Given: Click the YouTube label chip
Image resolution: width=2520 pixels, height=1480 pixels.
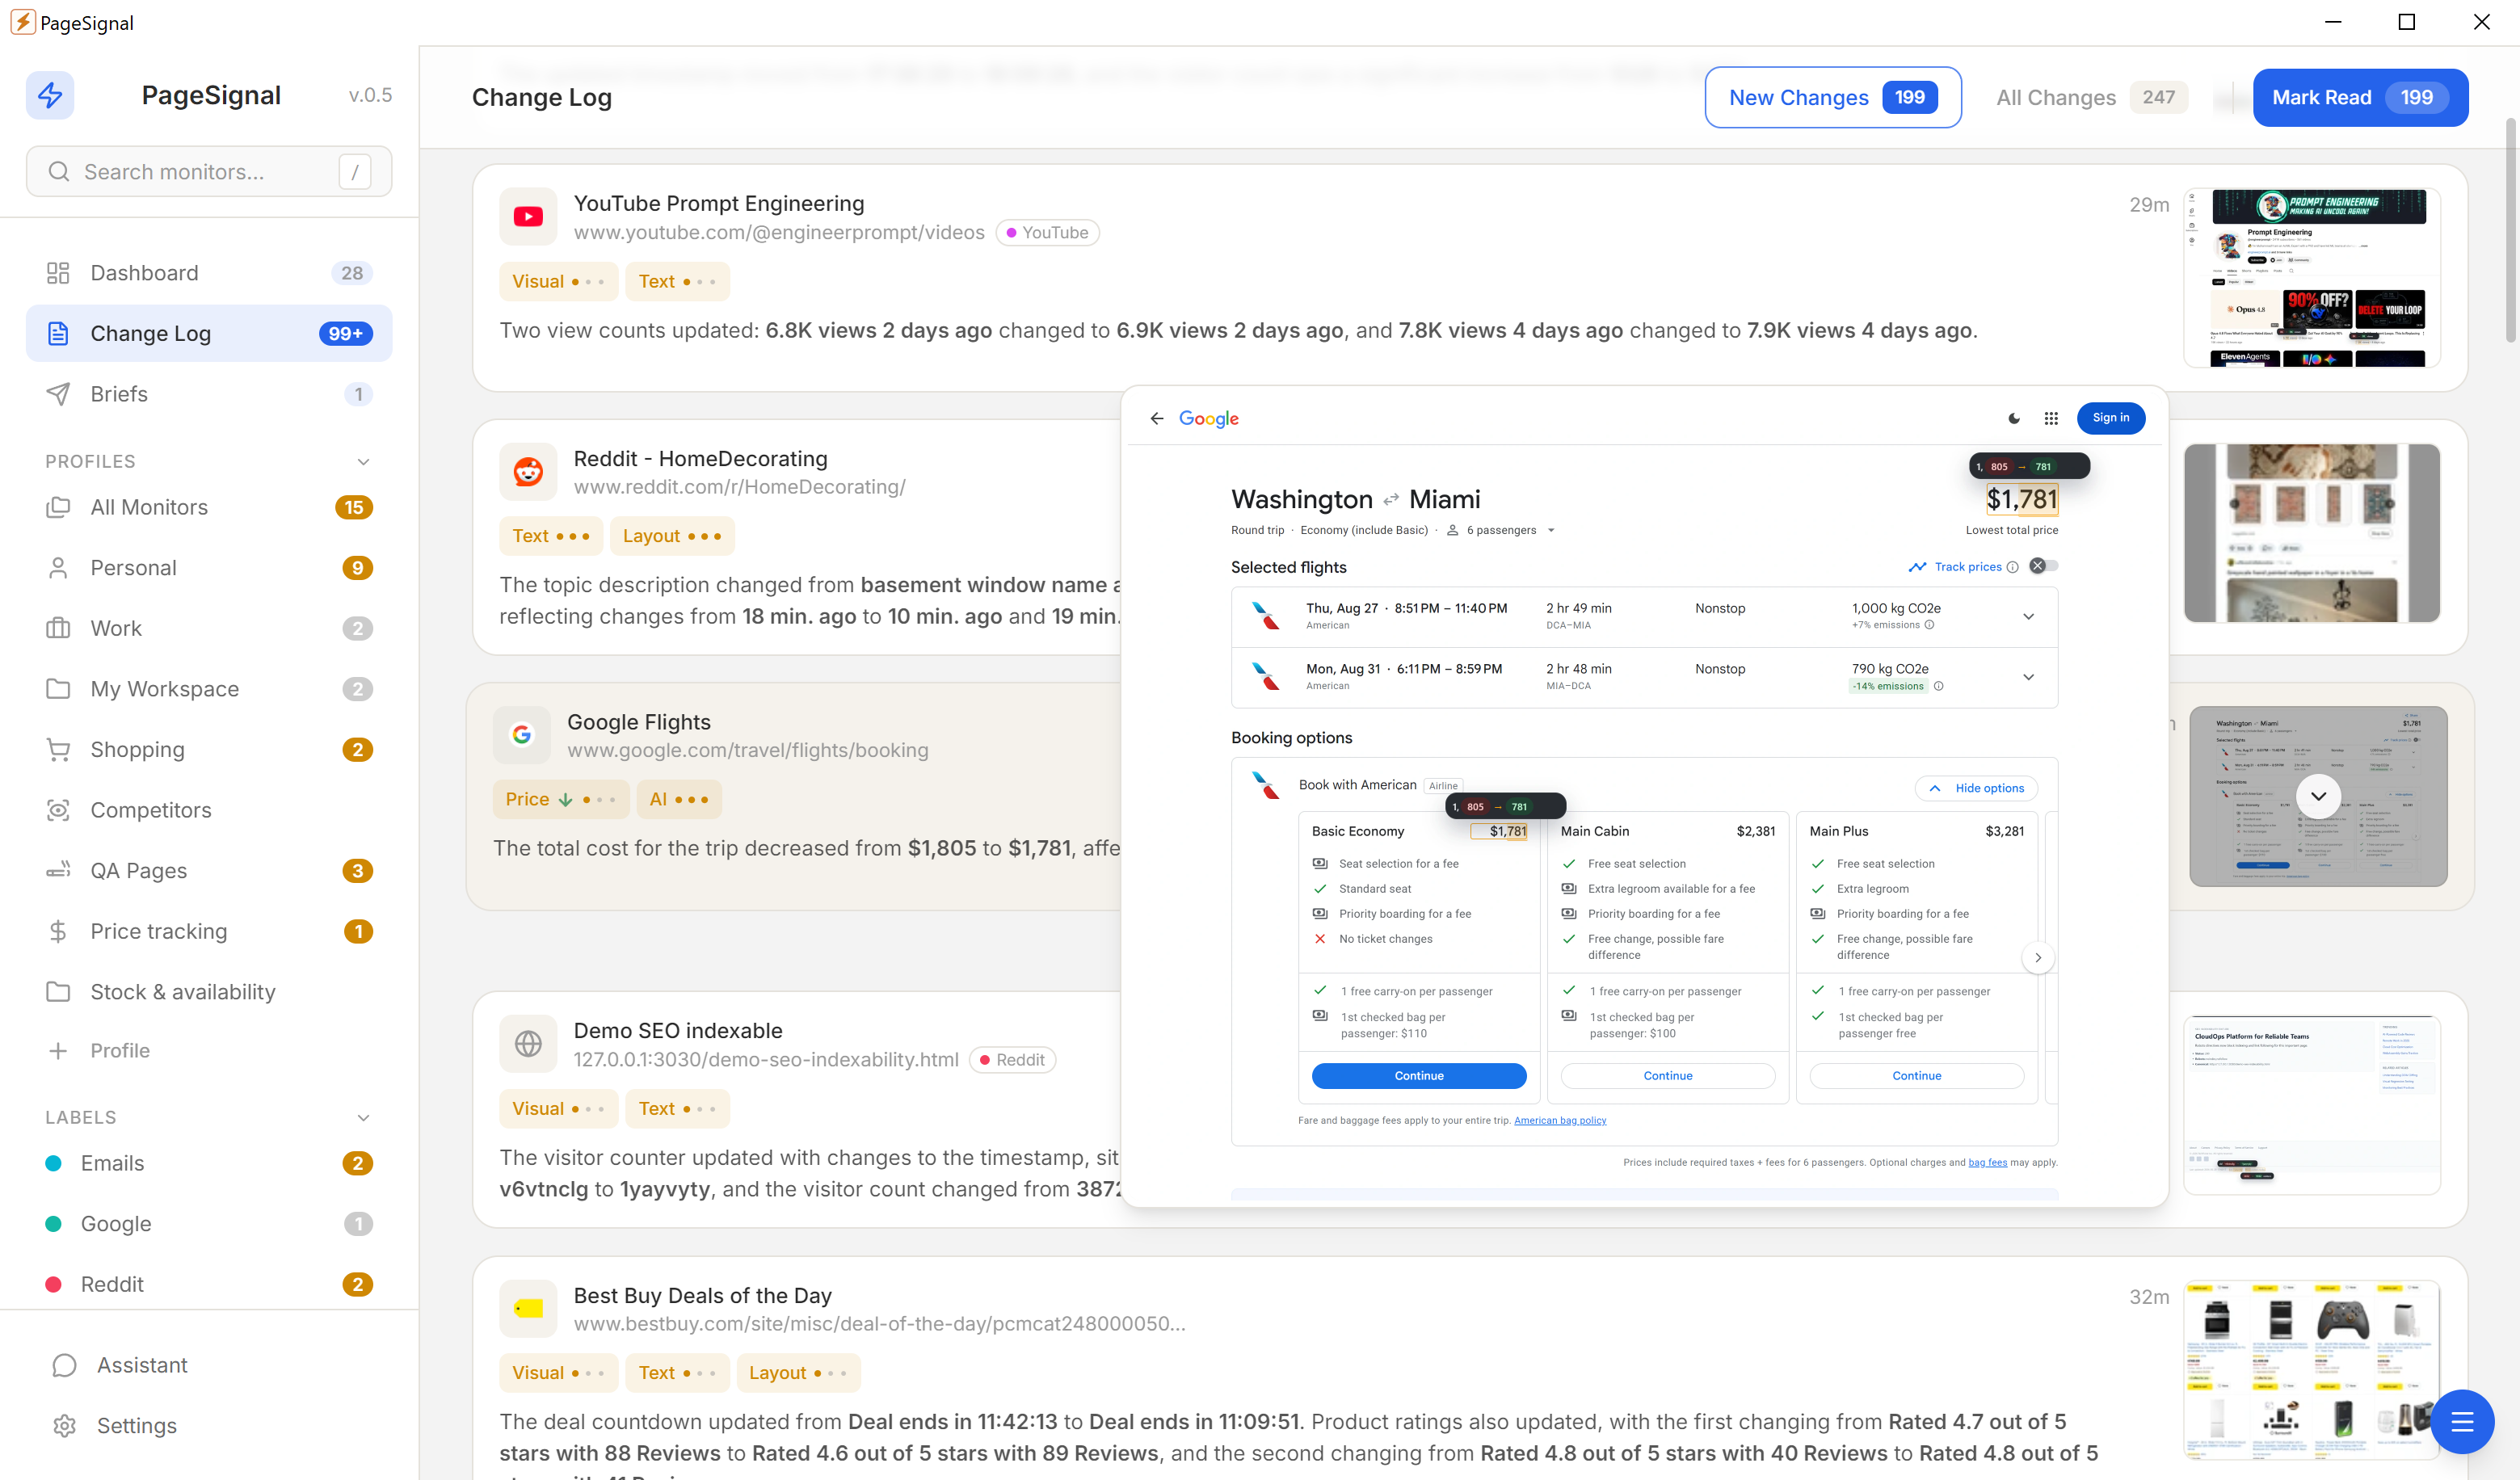Looking at the screenshot, I should (x=1047, y=233).
